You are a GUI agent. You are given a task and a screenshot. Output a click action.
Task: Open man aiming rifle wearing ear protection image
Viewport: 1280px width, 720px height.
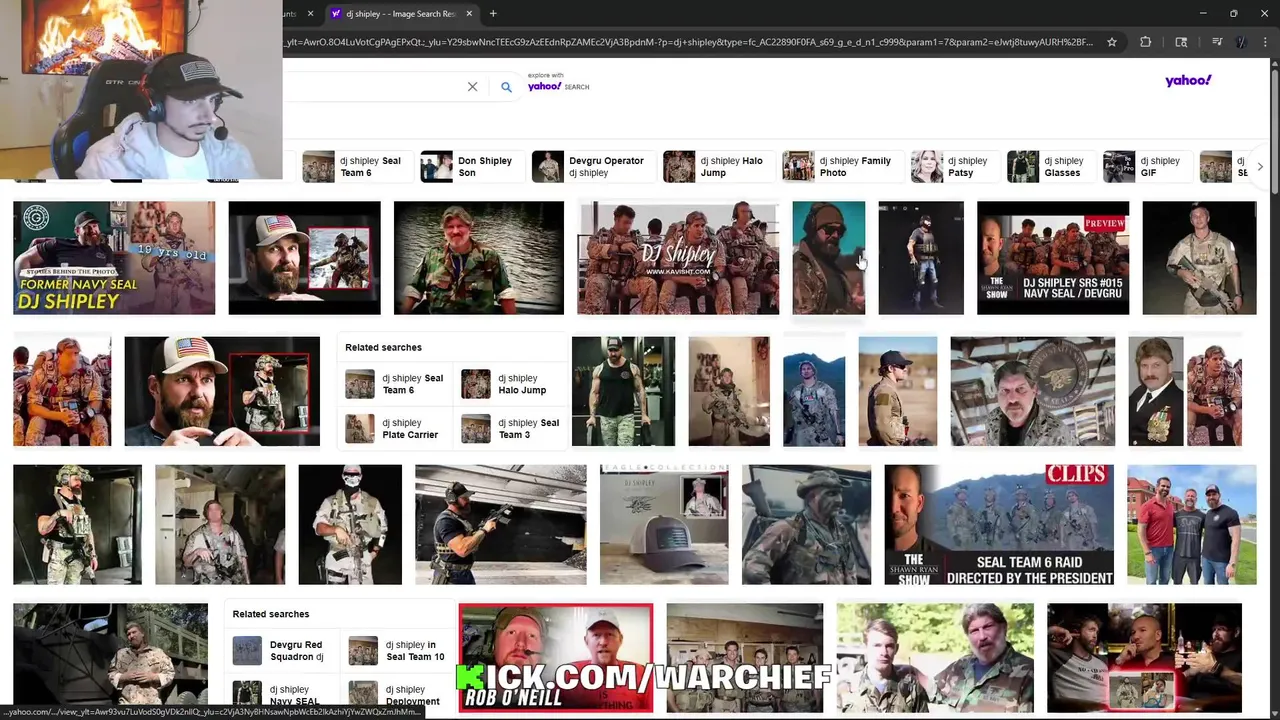[501, 524]
